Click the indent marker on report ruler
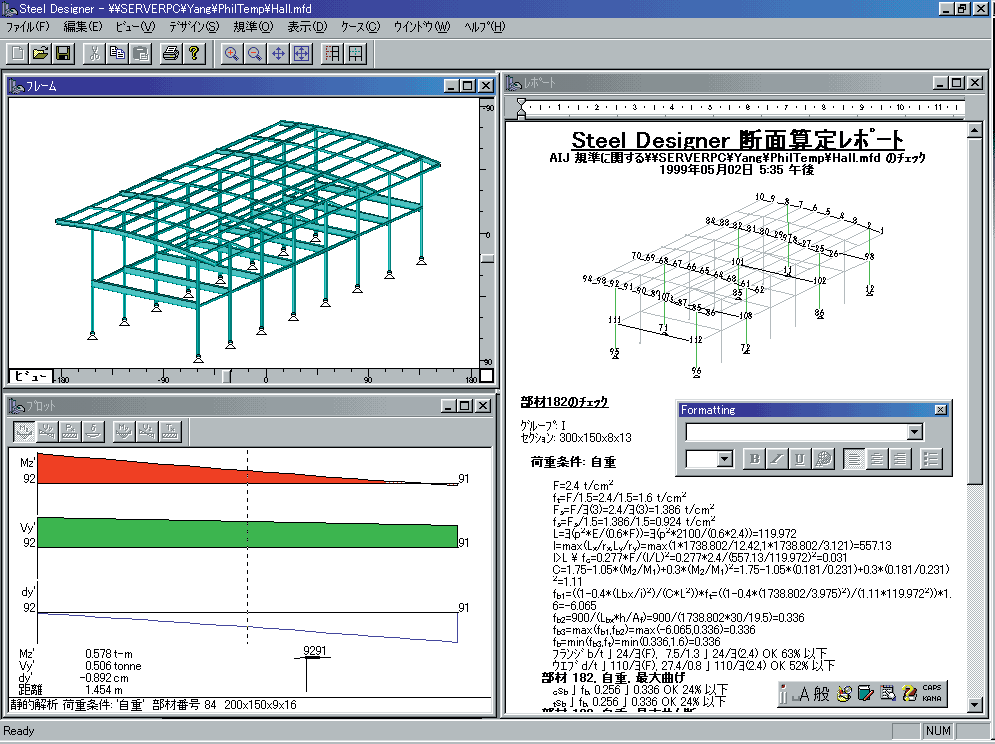The width and height of the screenshot is (995, 744). click(521, 108)
